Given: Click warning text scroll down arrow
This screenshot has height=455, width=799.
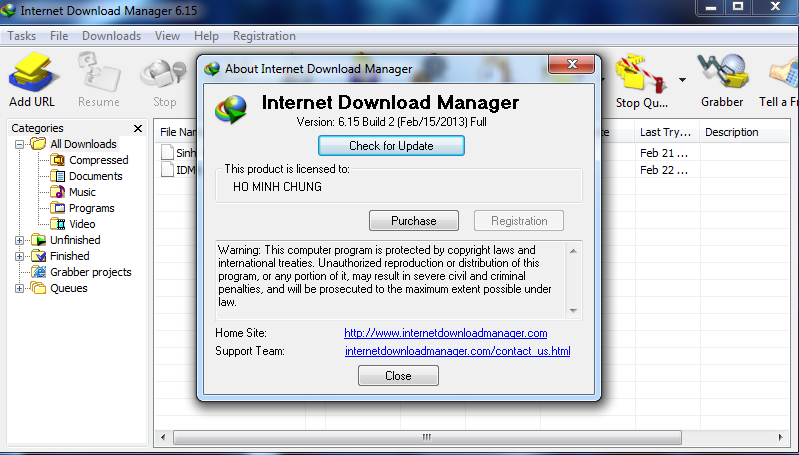Looking at the screenshot, I should (x=573, y=311).
